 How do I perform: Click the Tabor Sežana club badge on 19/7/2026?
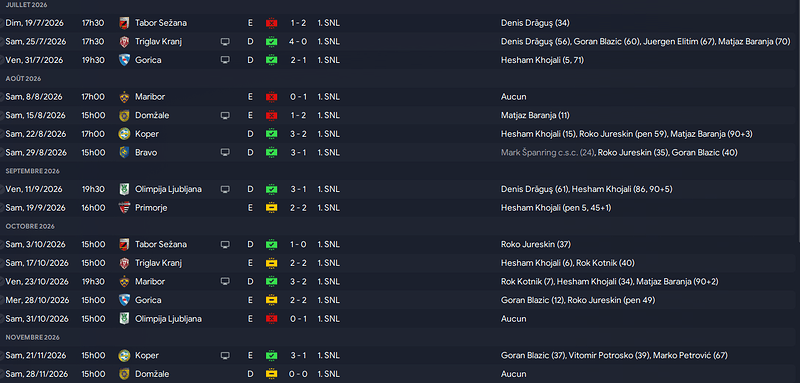[124, 23]
